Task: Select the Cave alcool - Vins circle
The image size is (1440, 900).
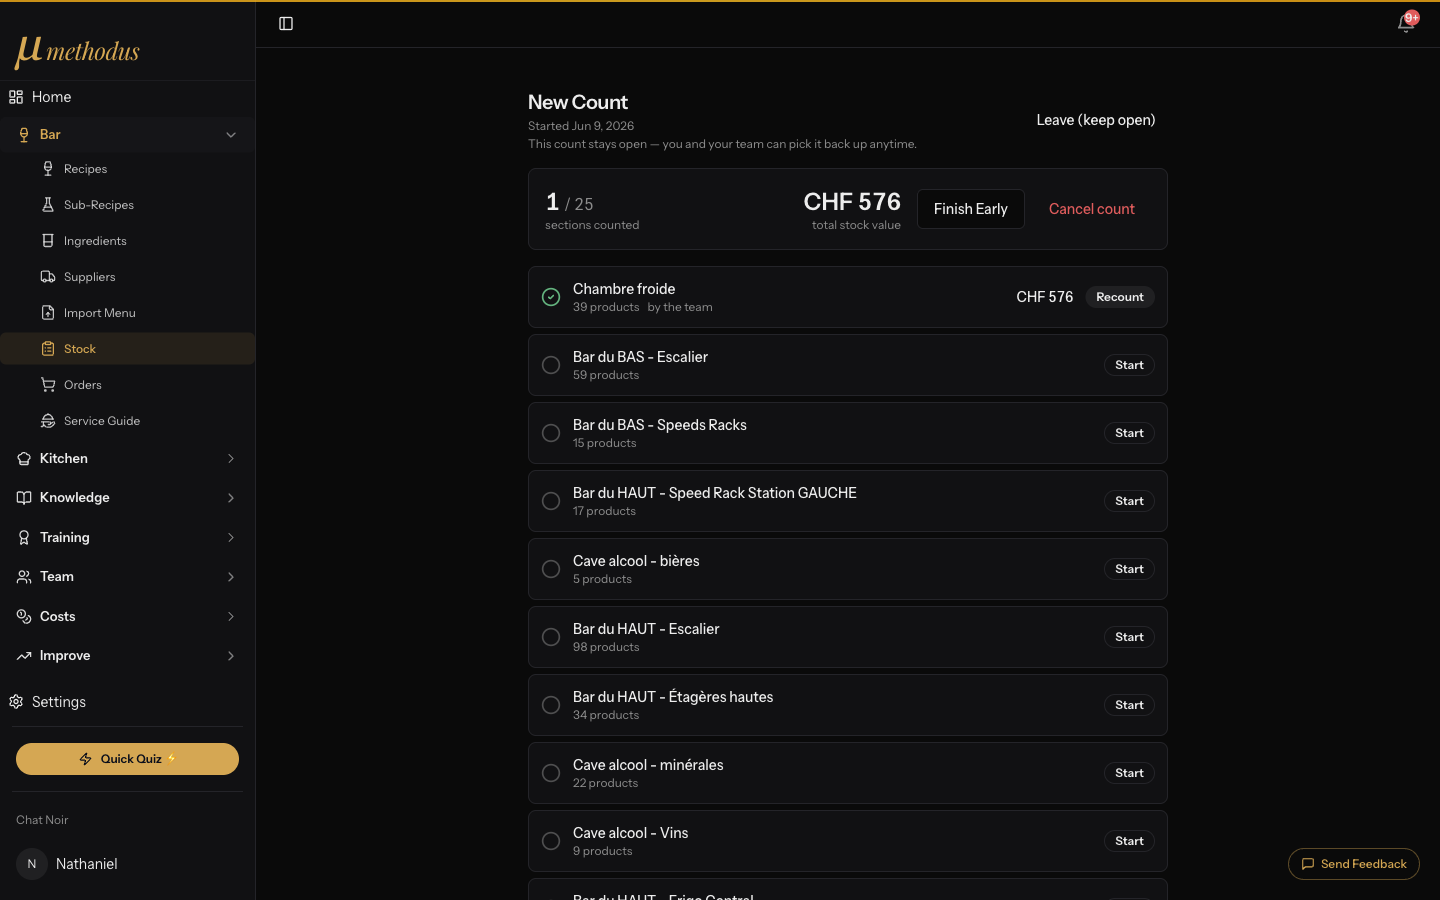Action: [x=551, y=841]
